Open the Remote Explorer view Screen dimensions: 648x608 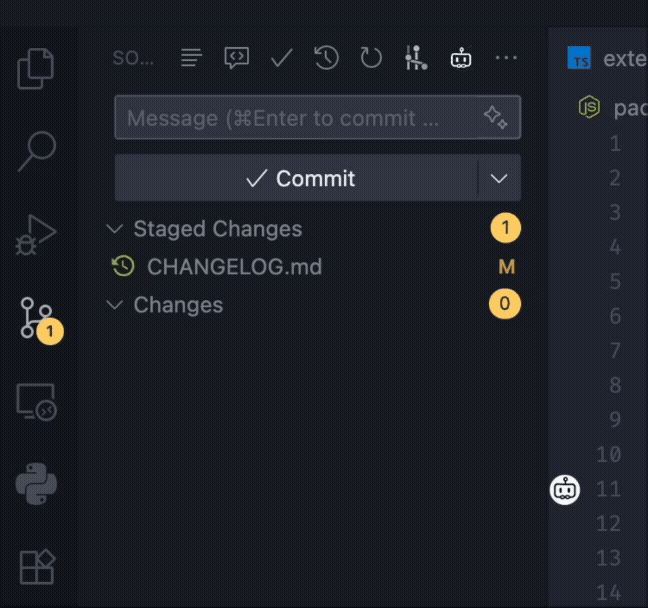click(36, 402)
